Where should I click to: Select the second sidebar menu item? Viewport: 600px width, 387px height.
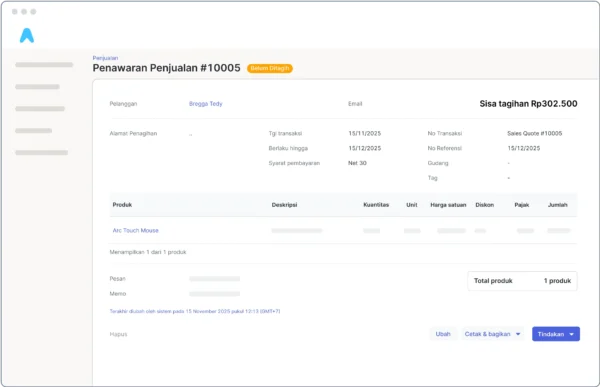(x=38, y=87)
